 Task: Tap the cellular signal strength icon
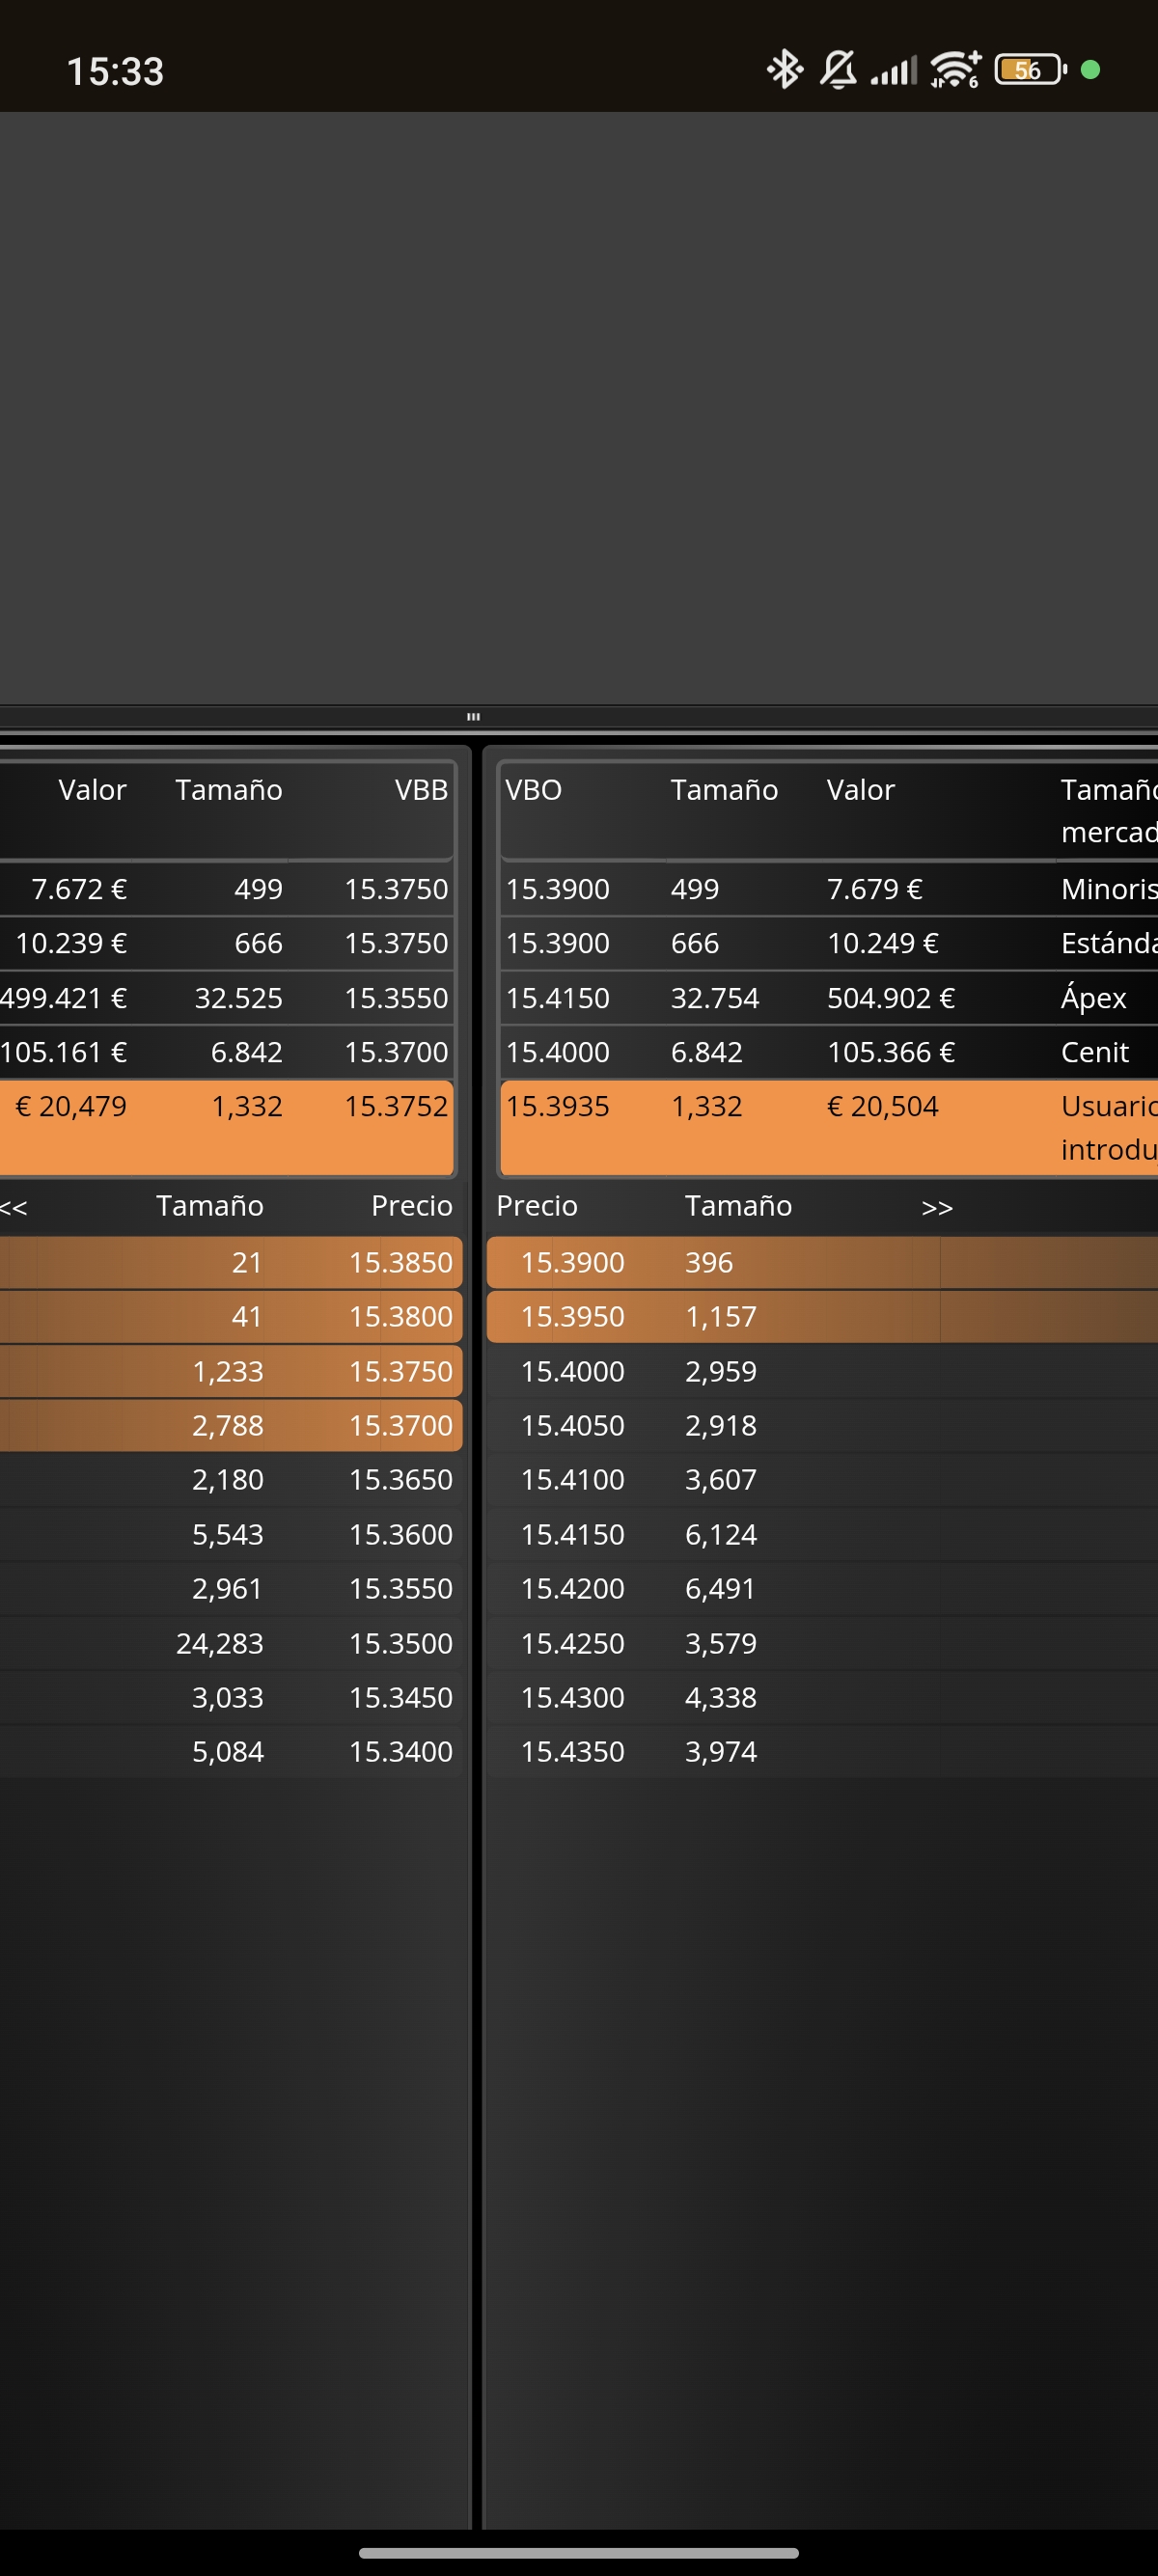893,71
